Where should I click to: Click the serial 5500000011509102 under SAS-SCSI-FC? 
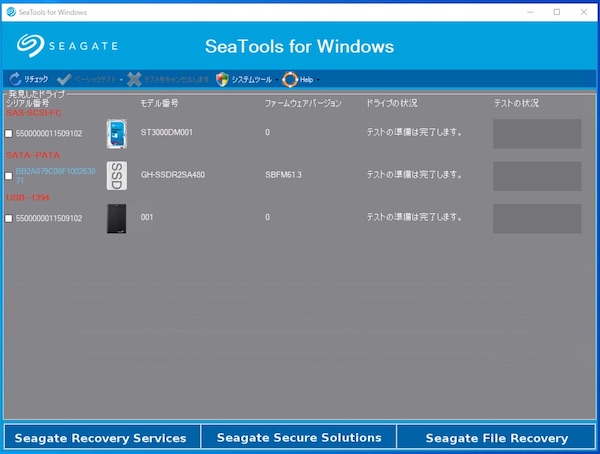49,134
